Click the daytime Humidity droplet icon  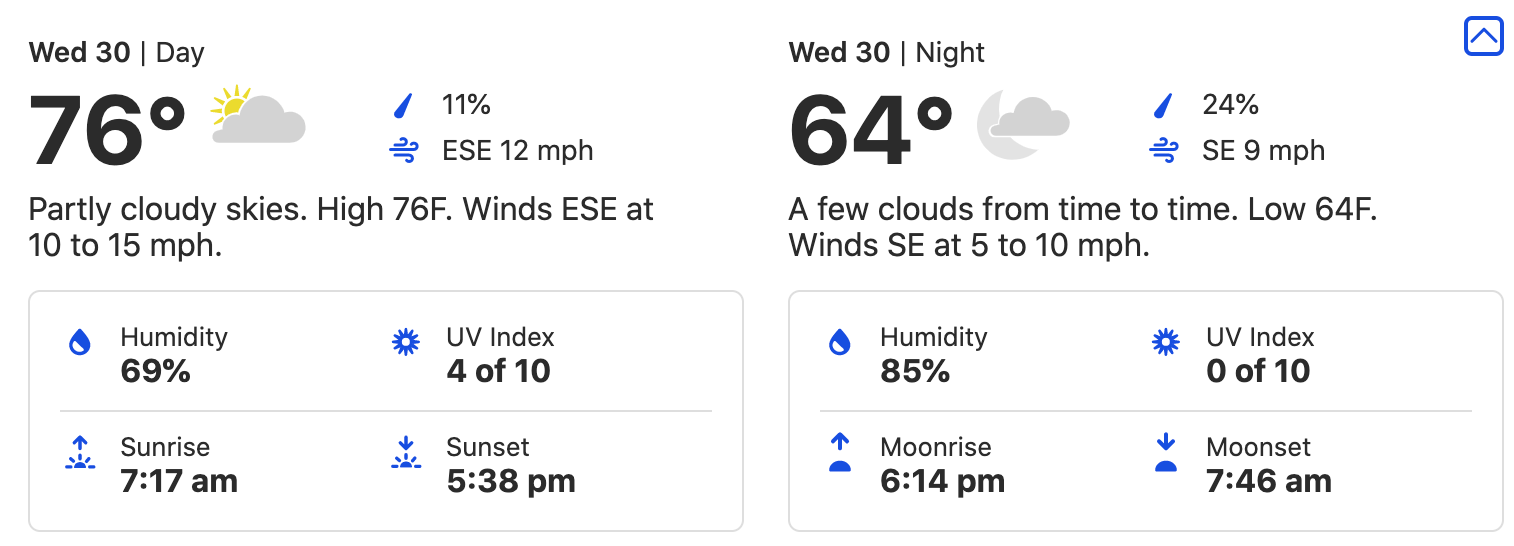80,343
